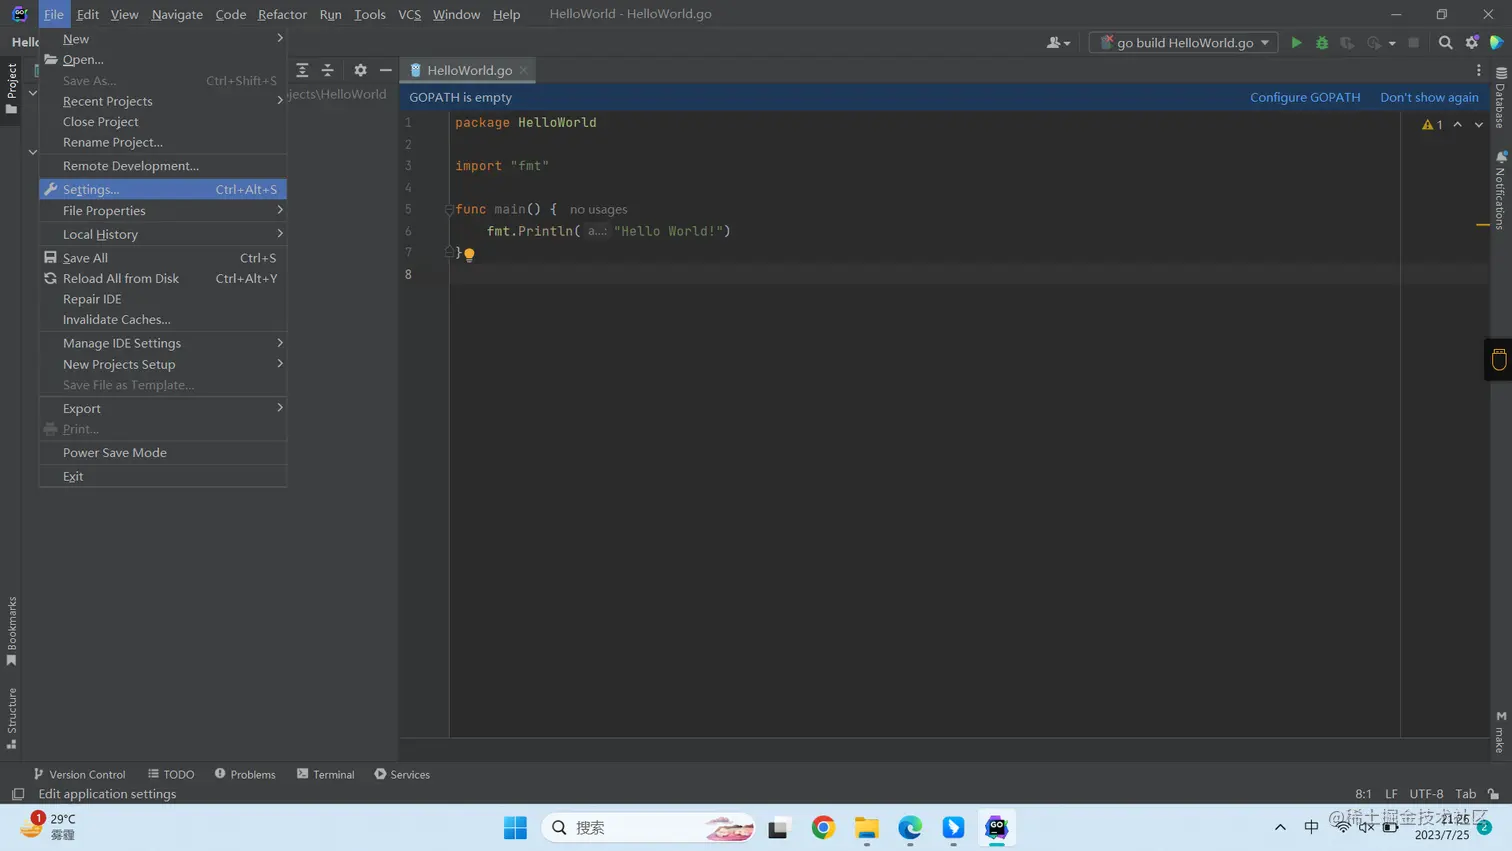1512x851 pixels.
Task: Open Search Everywhere magnifier icon
Action: (1445, 43)
